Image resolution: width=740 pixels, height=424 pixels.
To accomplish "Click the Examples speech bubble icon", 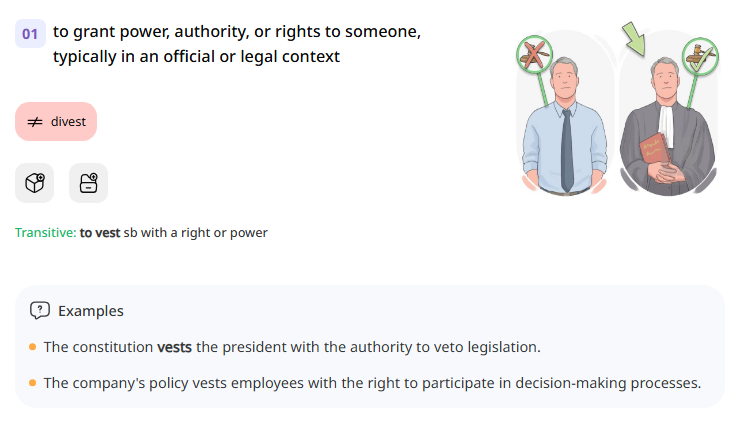I will pyautogui.click(x=40, y=310).
